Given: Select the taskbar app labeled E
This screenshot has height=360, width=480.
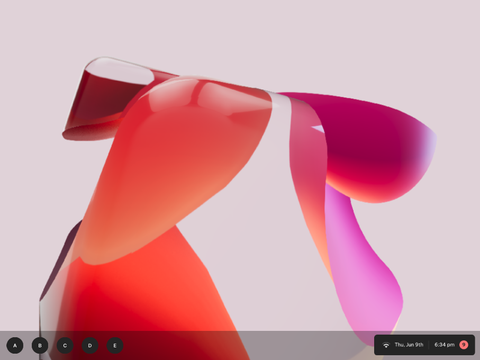Looking at the screenshot, I should tap(115, 345).
